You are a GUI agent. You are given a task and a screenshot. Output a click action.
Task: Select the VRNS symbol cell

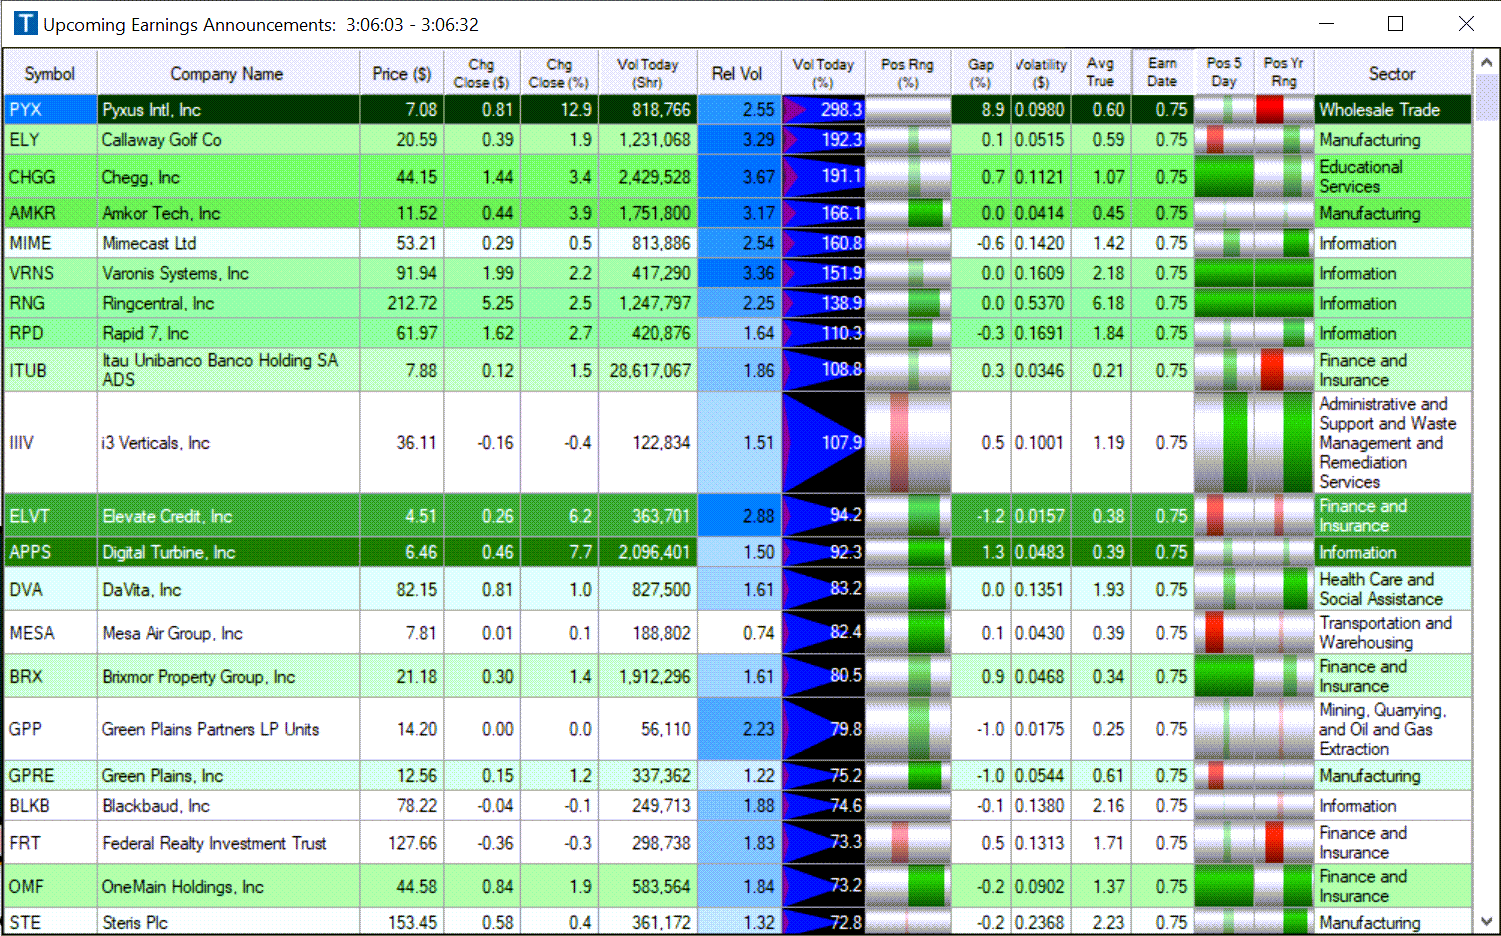[x=50, y=274]
